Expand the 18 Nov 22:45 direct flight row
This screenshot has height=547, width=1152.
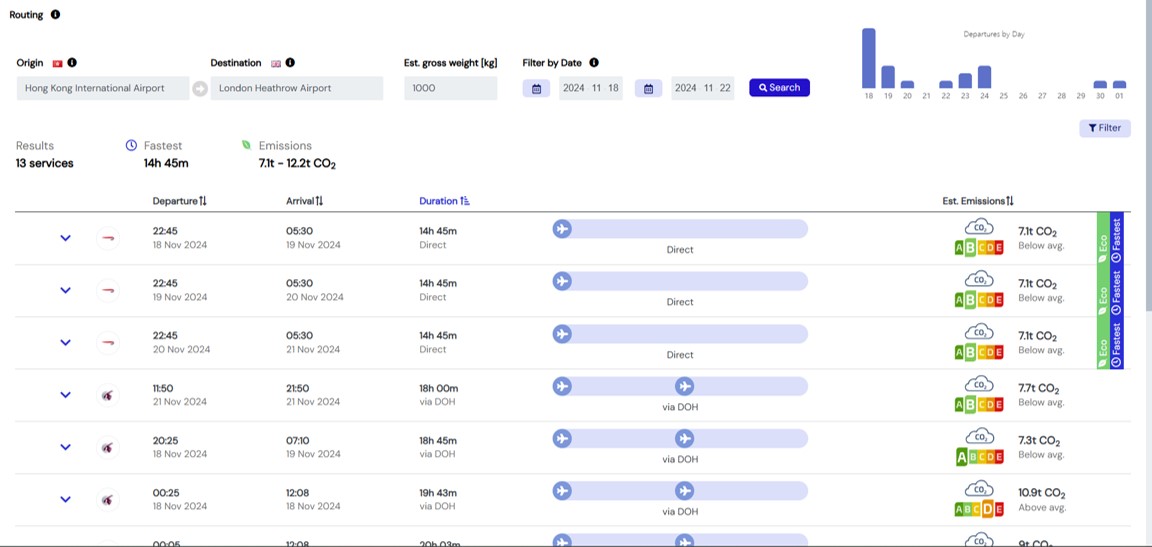65,238
